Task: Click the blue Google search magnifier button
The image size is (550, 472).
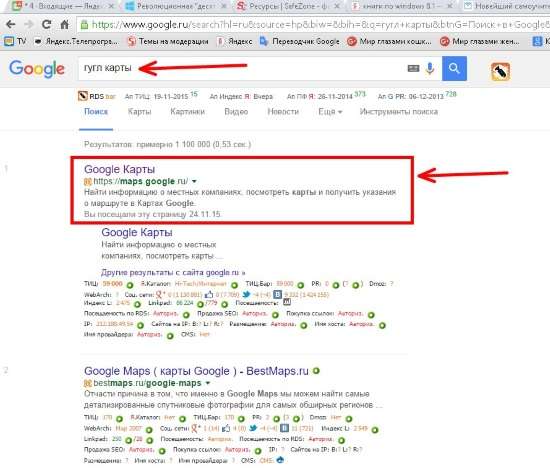Action: click(x=454, y=68)
